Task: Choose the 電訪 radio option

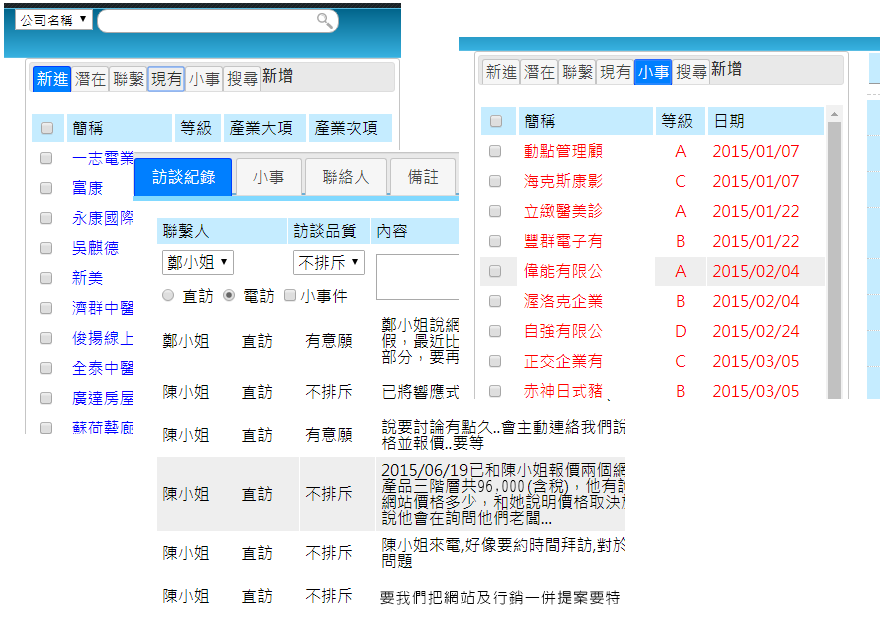Action: coord(229,296)
